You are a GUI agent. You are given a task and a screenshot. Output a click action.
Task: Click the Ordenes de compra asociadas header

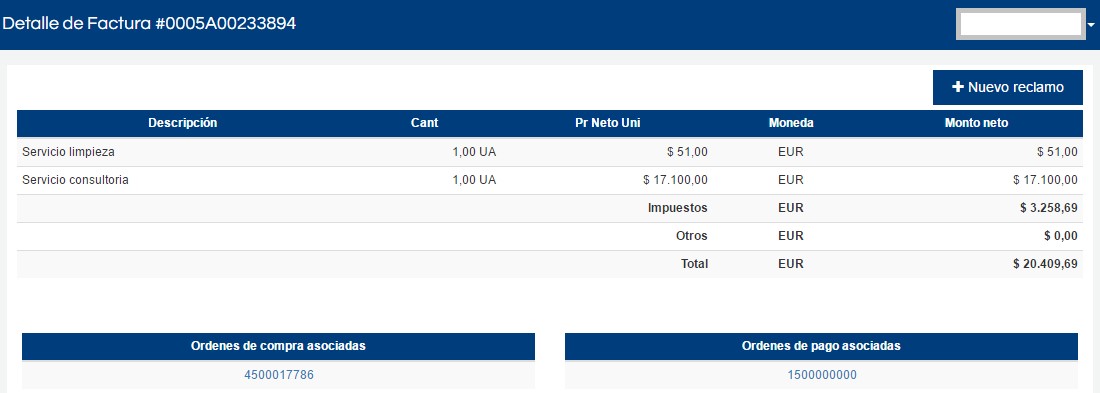(279, 346)
